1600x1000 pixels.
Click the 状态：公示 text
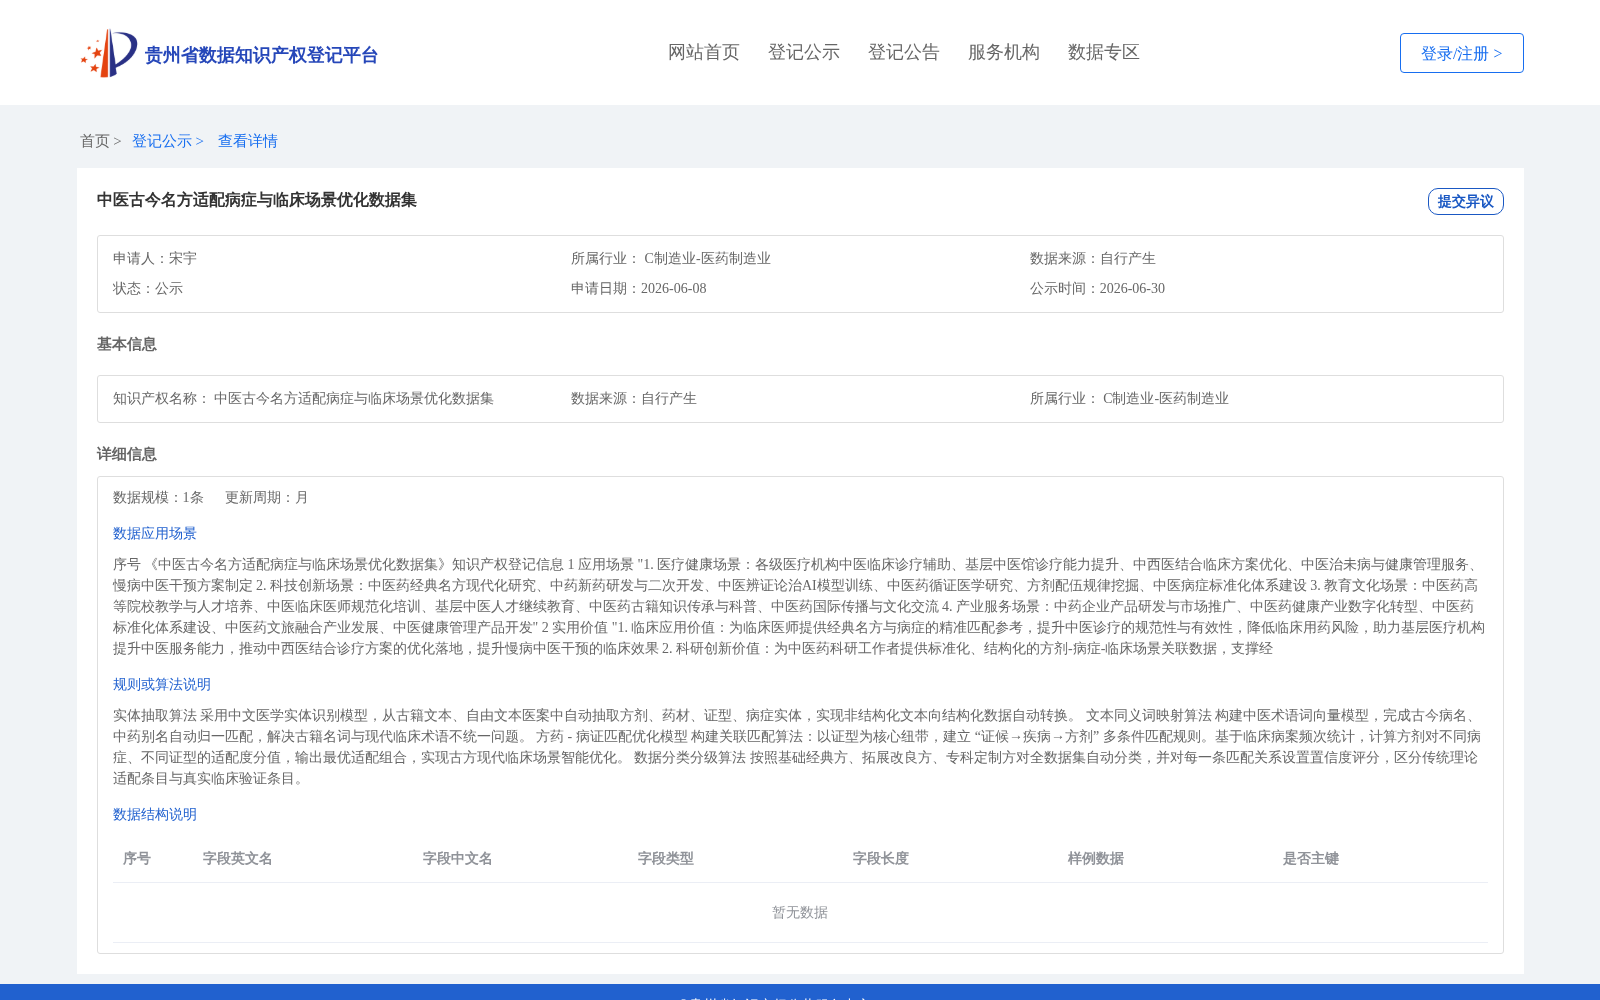148,288
